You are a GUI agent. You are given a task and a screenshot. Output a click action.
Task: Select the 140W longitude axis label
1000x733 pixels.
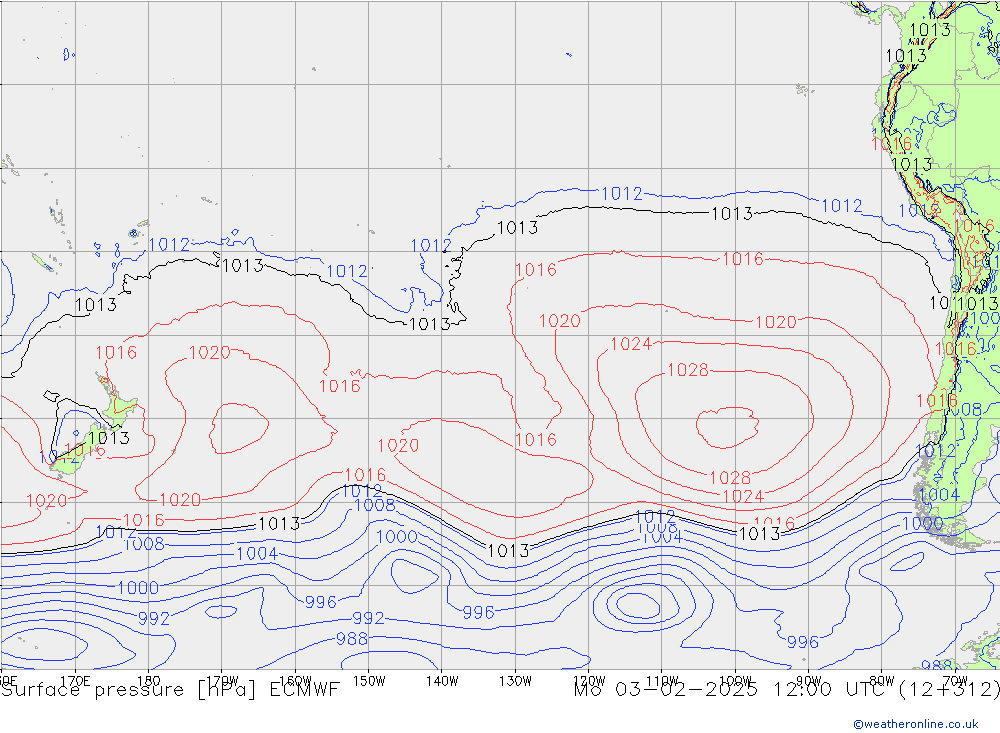click(x=442, y=680)
